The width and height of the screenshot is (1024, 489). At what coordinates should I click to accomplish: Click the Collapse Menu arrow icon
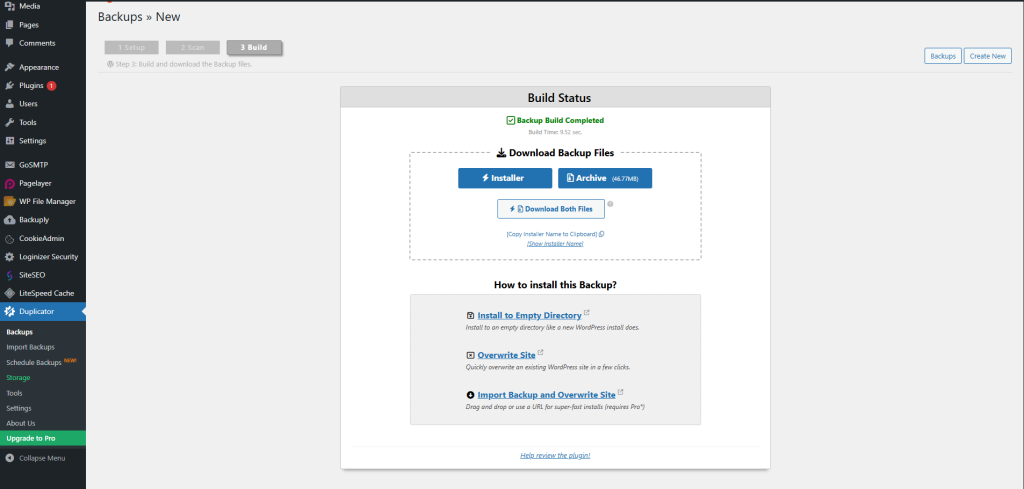tap(10, 458)
